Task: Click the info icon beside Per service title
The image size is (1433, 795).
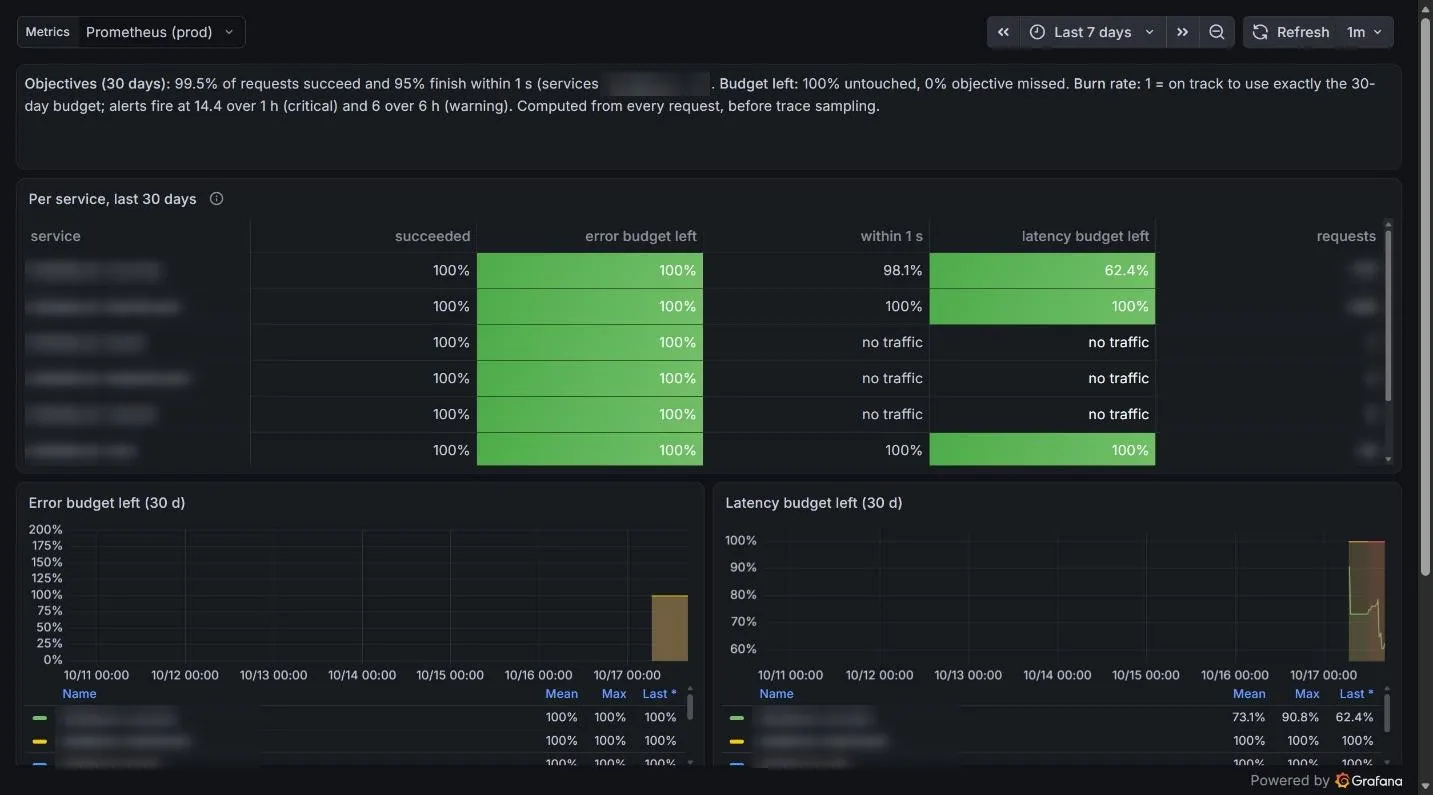Action: [x=216, y=199]
